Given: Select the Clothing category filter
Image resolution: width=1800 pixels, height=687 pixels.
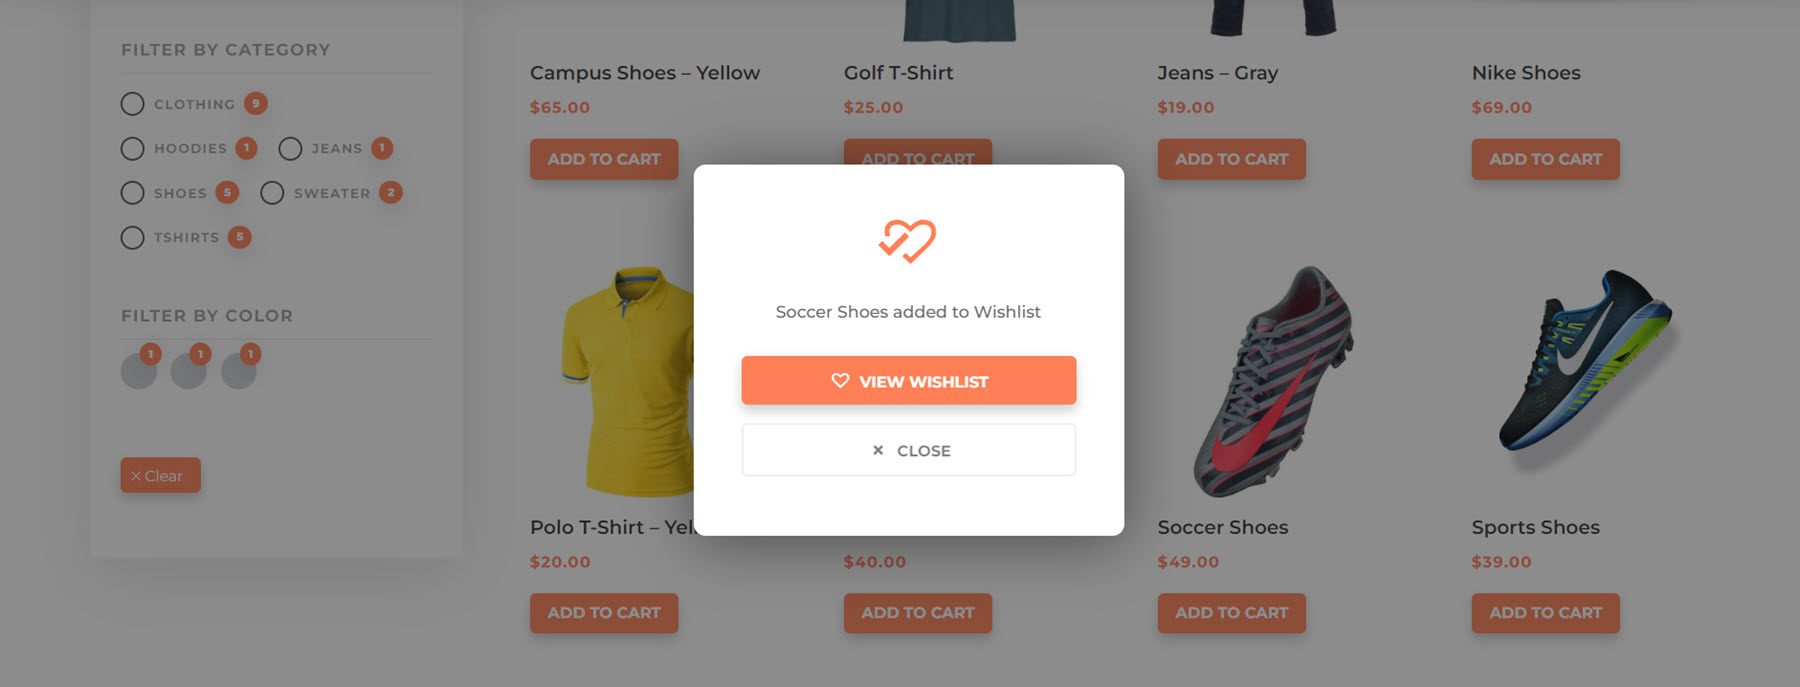Looking at the screenshot, I should [x=133, y=103].
